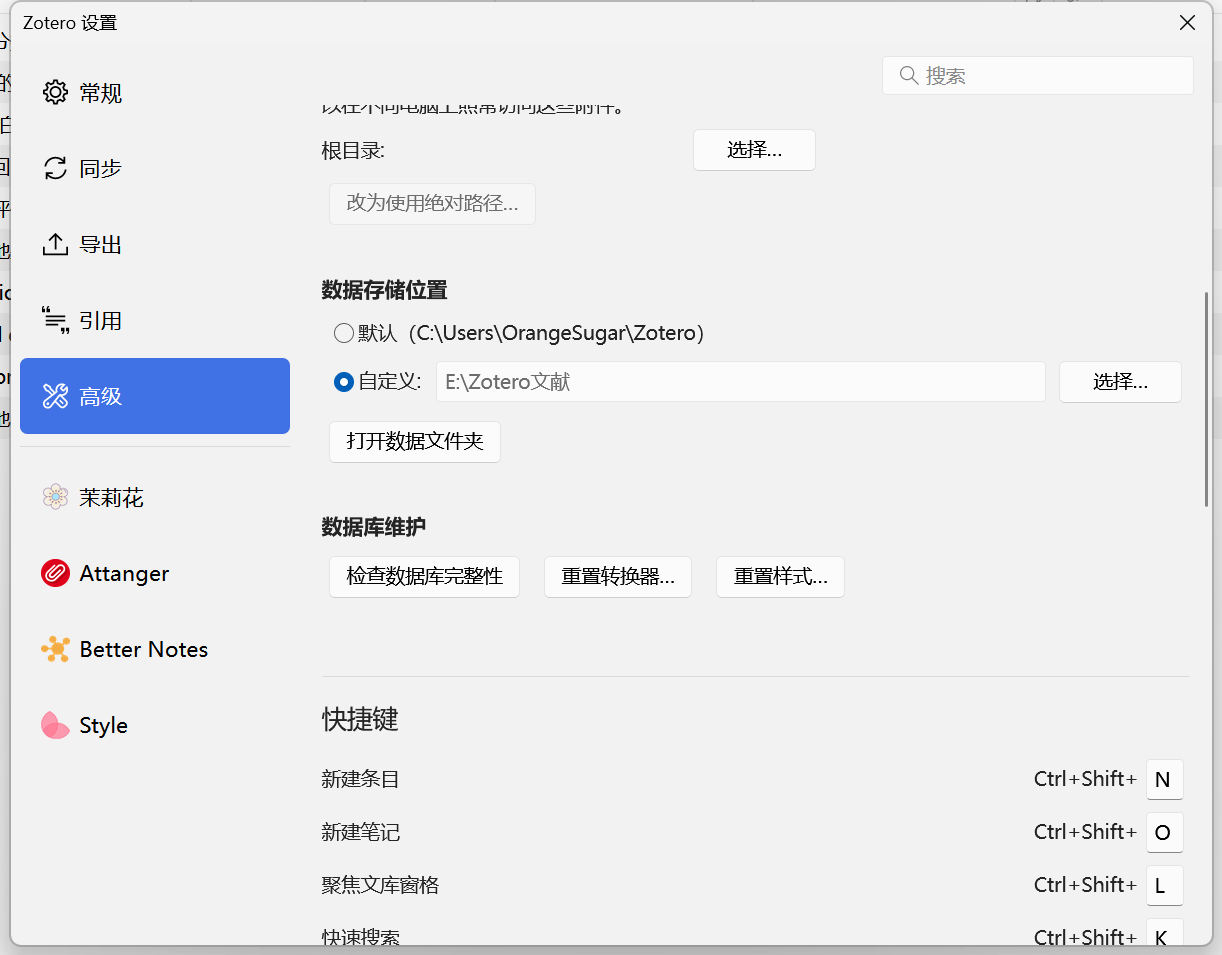Click the 聚焦文库窗格 shortcut label

click(380, 886)
